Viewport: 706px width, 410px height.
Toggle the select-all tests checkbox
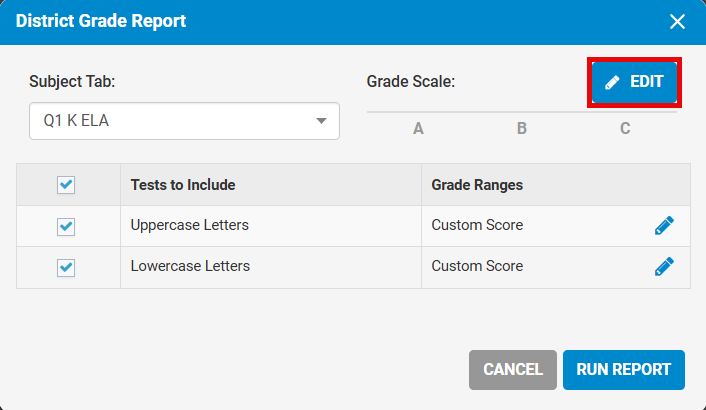pyautogui.click(x=66, y=185)
